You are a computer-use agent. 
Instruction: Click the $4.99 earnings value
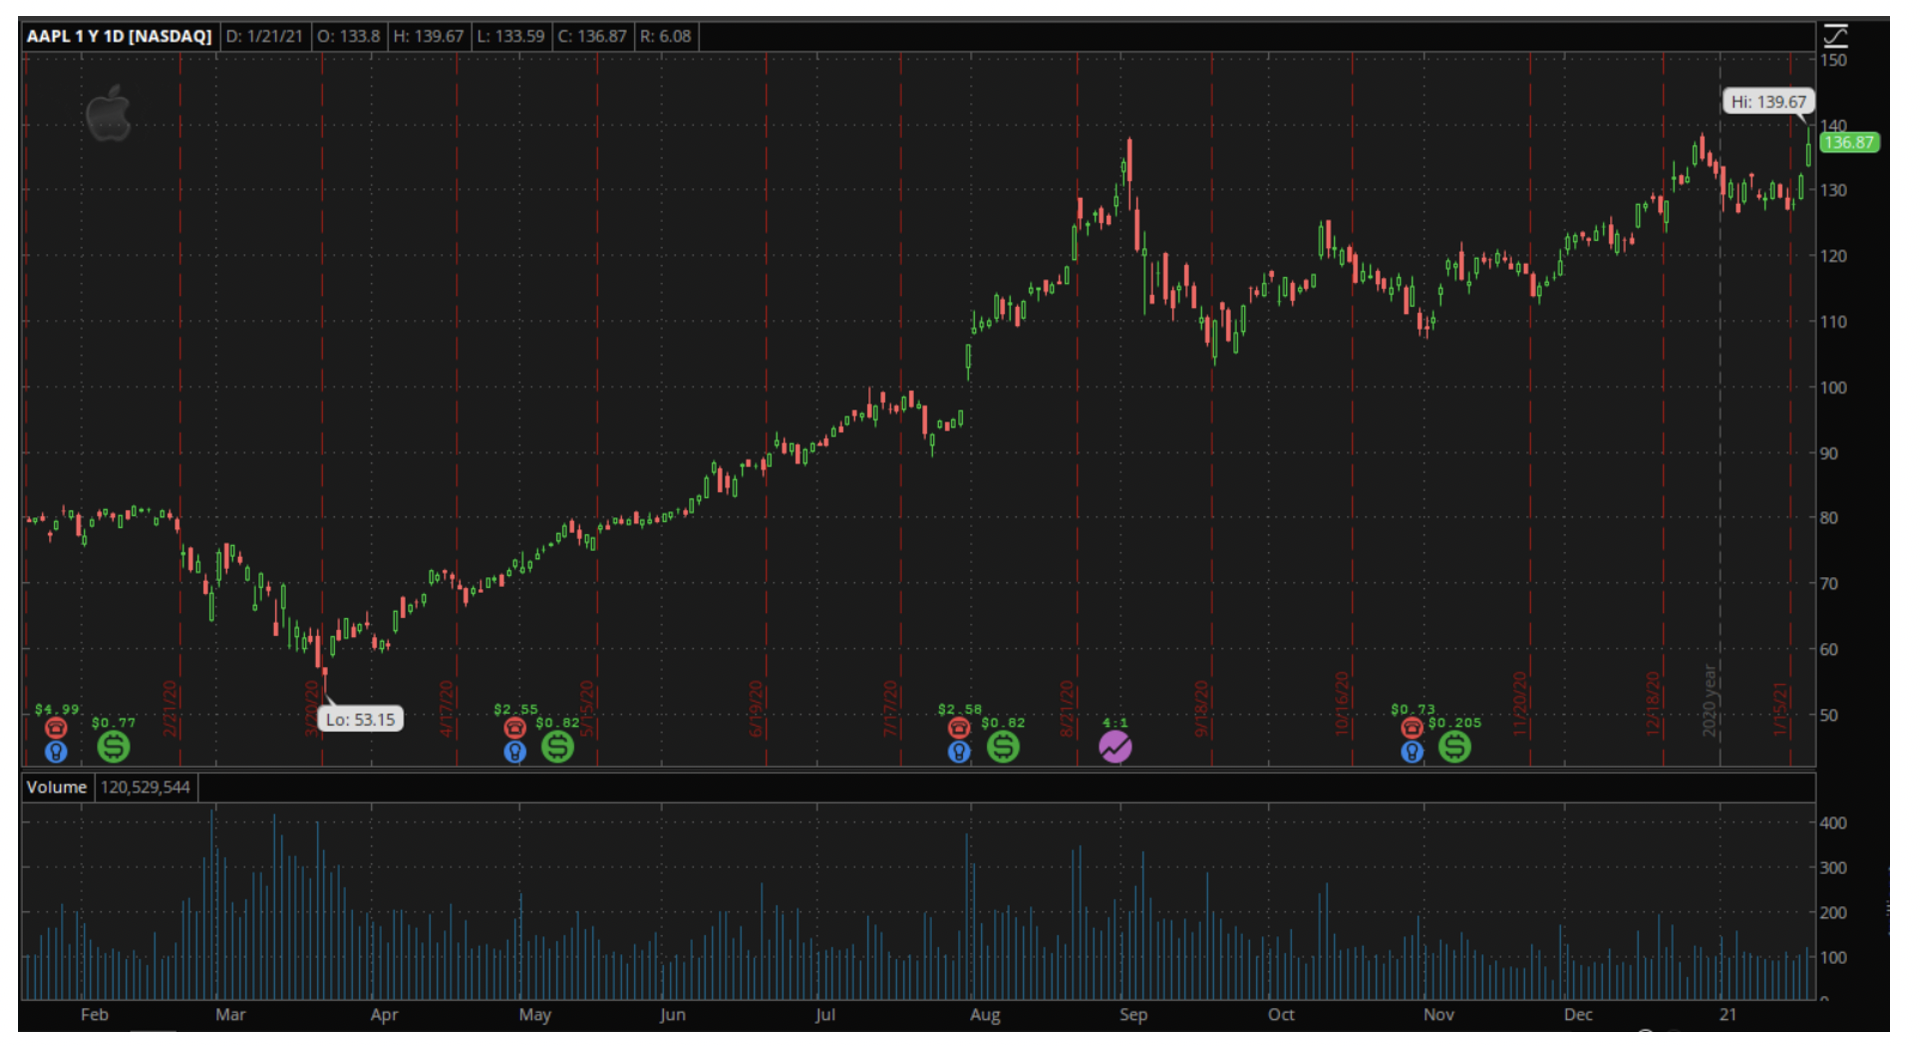click(57, 709)
